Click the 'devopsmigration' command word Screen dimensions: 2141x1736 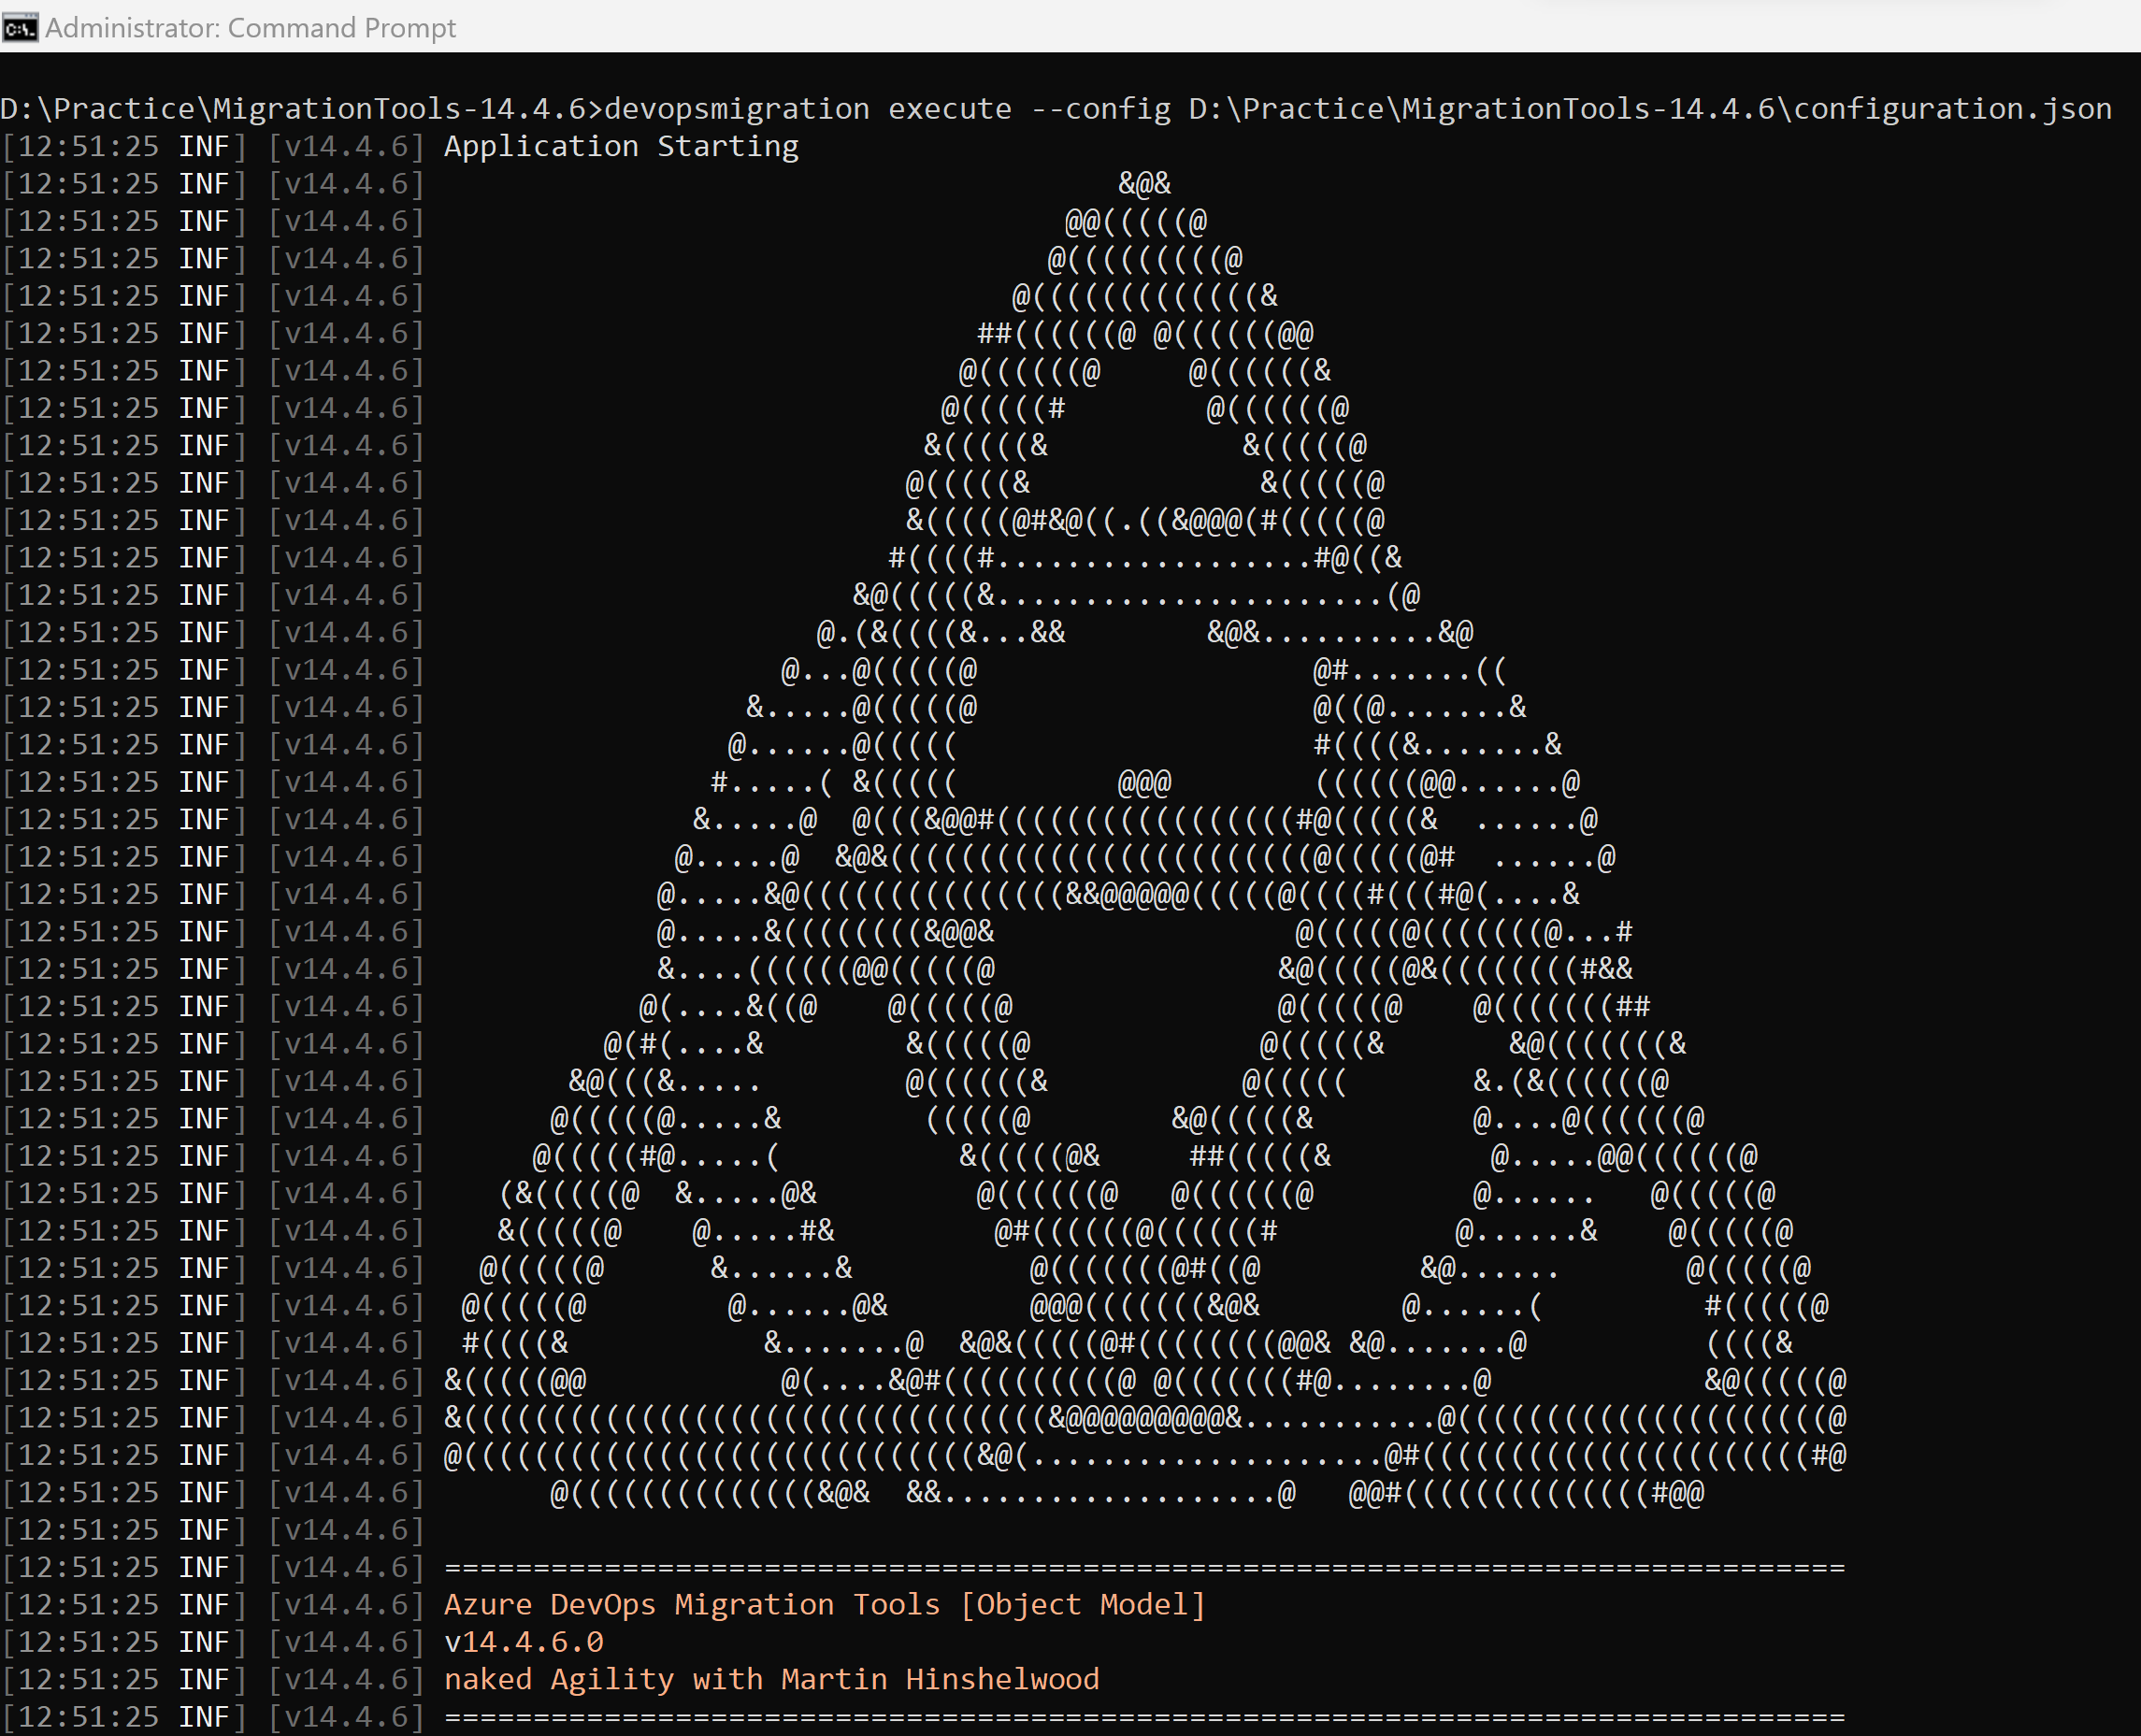tap(737, 108)
